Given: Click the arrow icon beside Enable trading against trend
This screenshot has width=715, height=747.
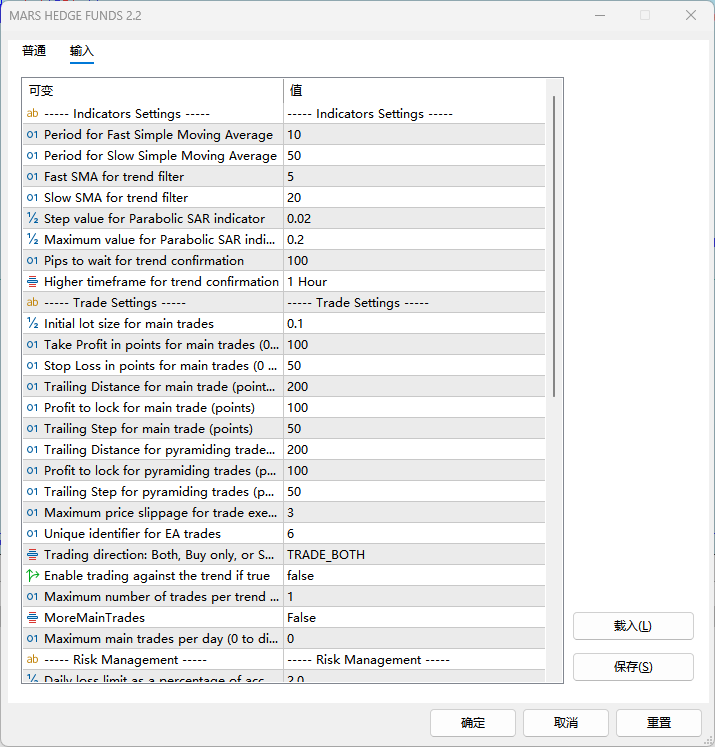Looking at the screenshot, I should [32, 576].
